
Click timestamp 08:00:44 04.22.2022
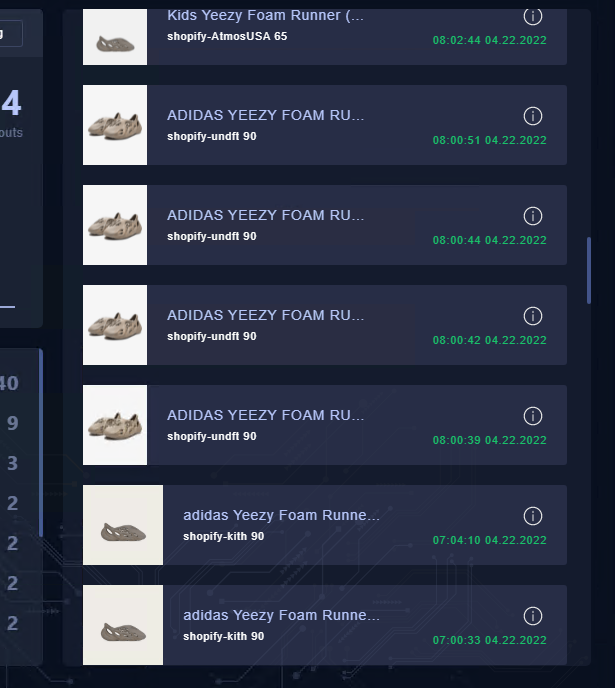click(x=490, y=240)
